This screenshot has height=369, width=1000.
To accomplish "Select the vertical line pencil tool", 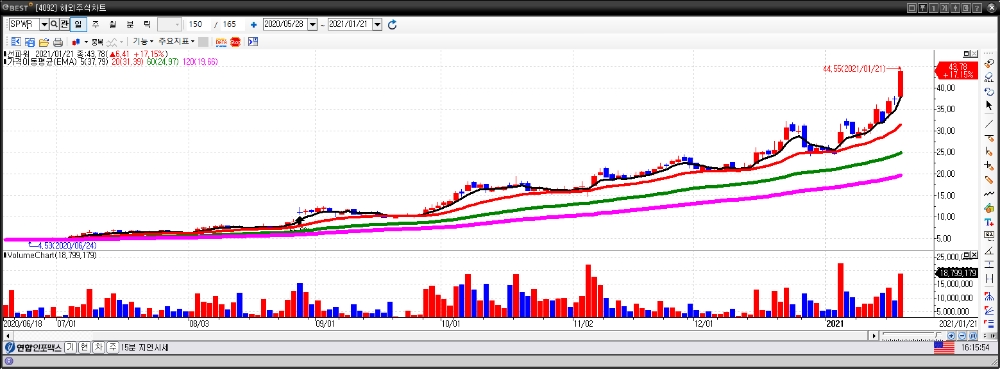I will pos(989,152).
